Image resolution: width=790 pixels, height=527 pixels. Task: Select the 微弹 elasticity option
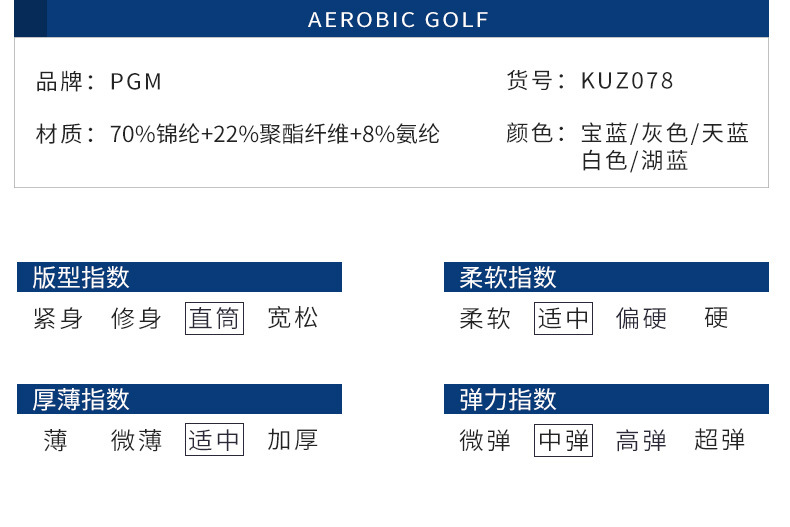coord(485,440)
